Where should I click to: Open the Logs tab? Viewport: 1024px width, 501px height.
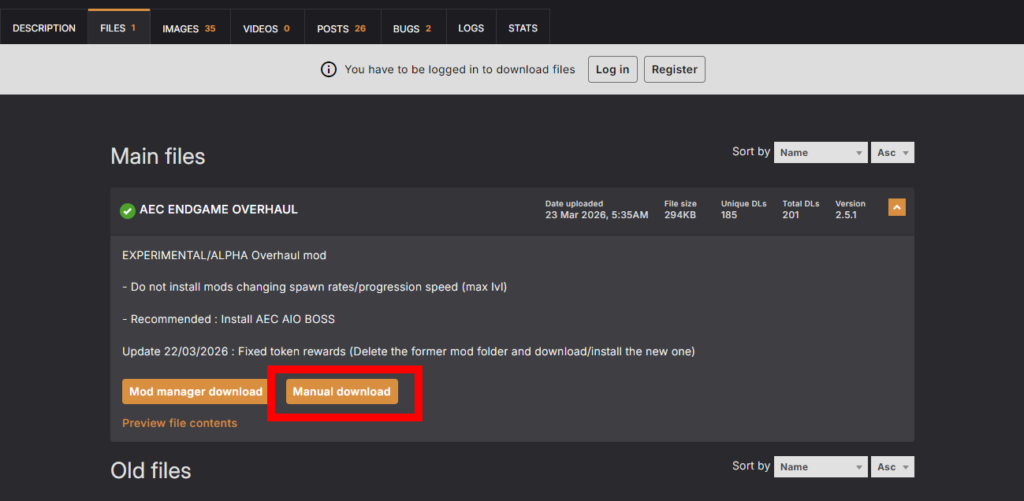coord(471,28)
